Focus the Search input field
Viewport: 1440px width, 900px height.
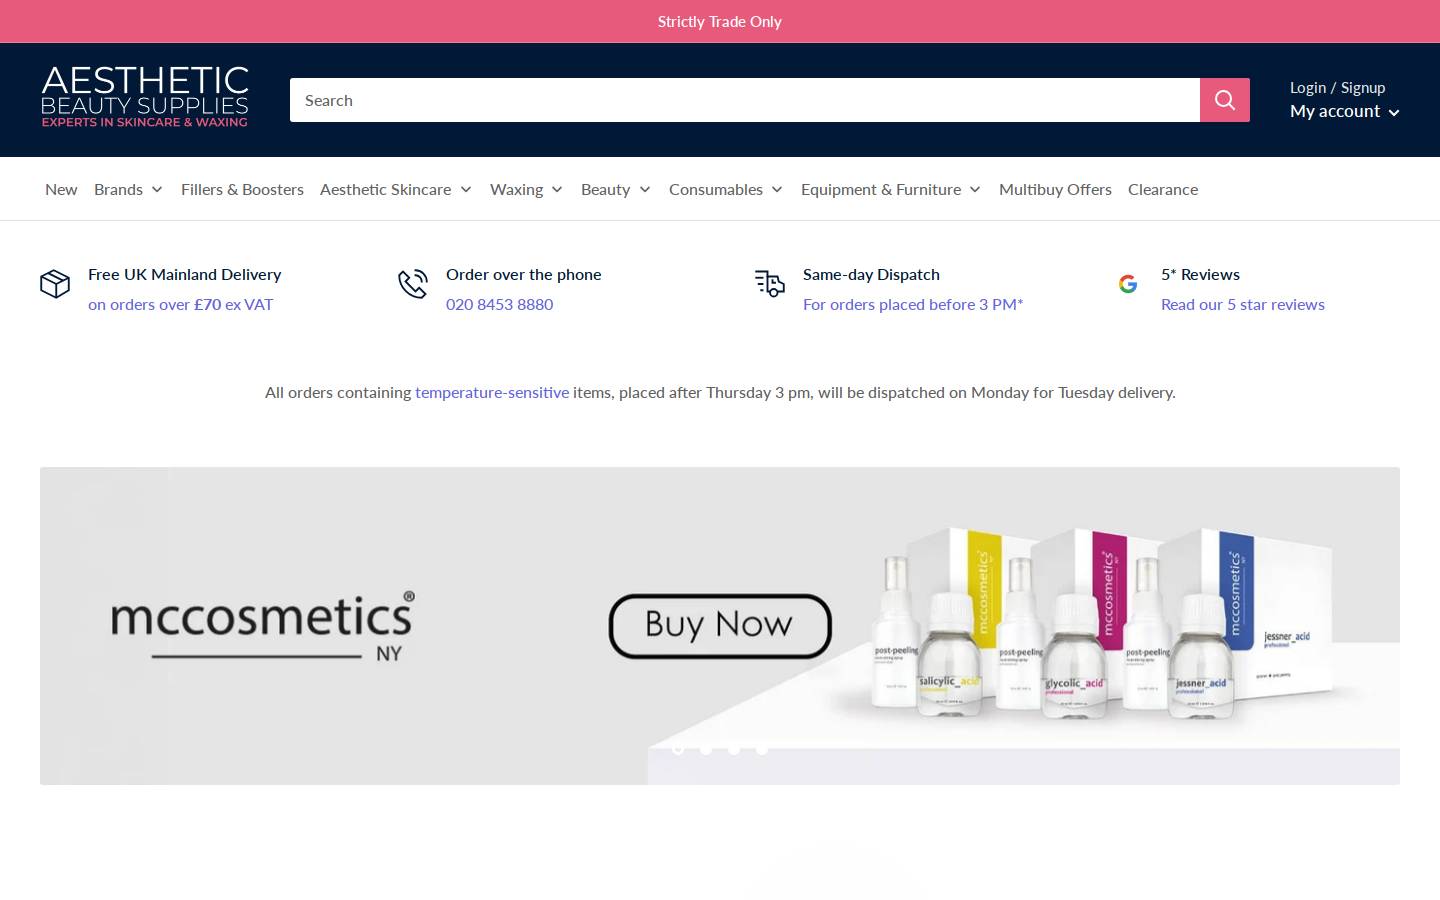tap(745, 100)
